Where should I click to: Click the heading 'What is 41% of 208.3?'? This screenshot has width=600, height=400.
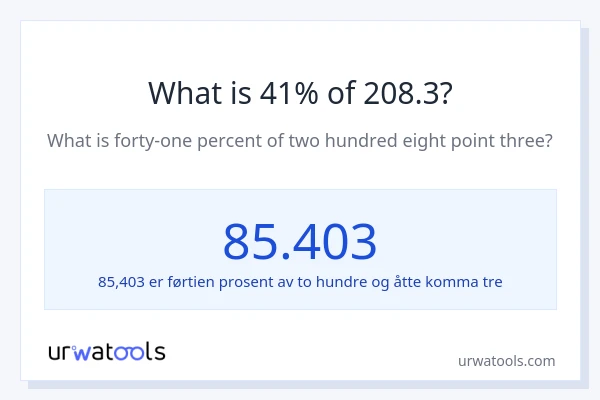(x=300, y=92)
